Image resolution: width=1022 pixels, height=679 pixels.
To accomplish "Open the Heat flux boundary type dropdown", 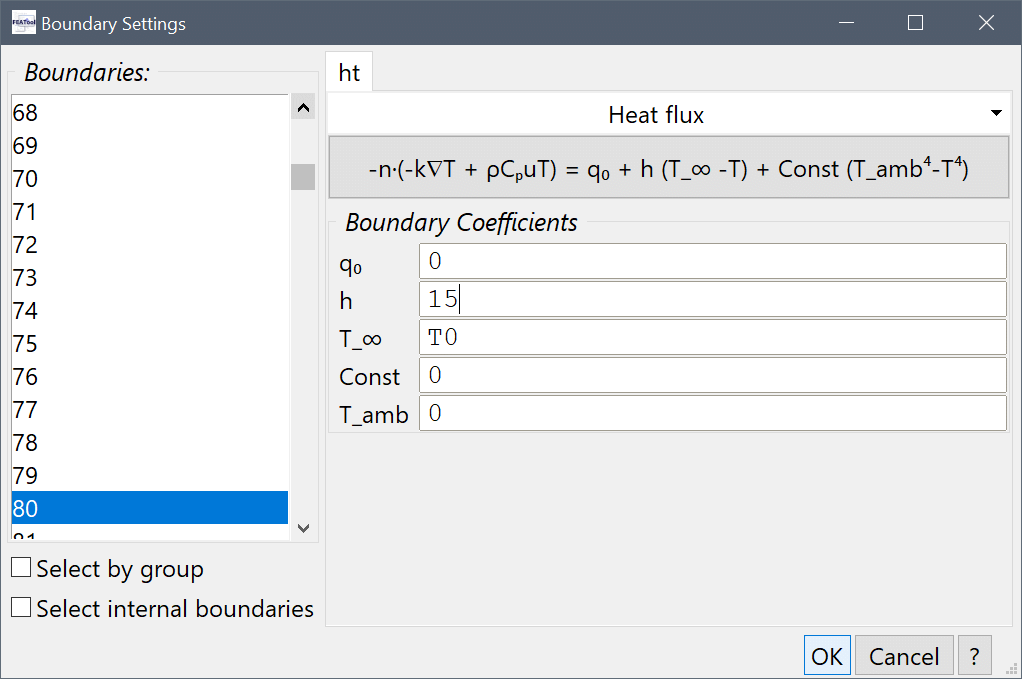I will (667, 115).
